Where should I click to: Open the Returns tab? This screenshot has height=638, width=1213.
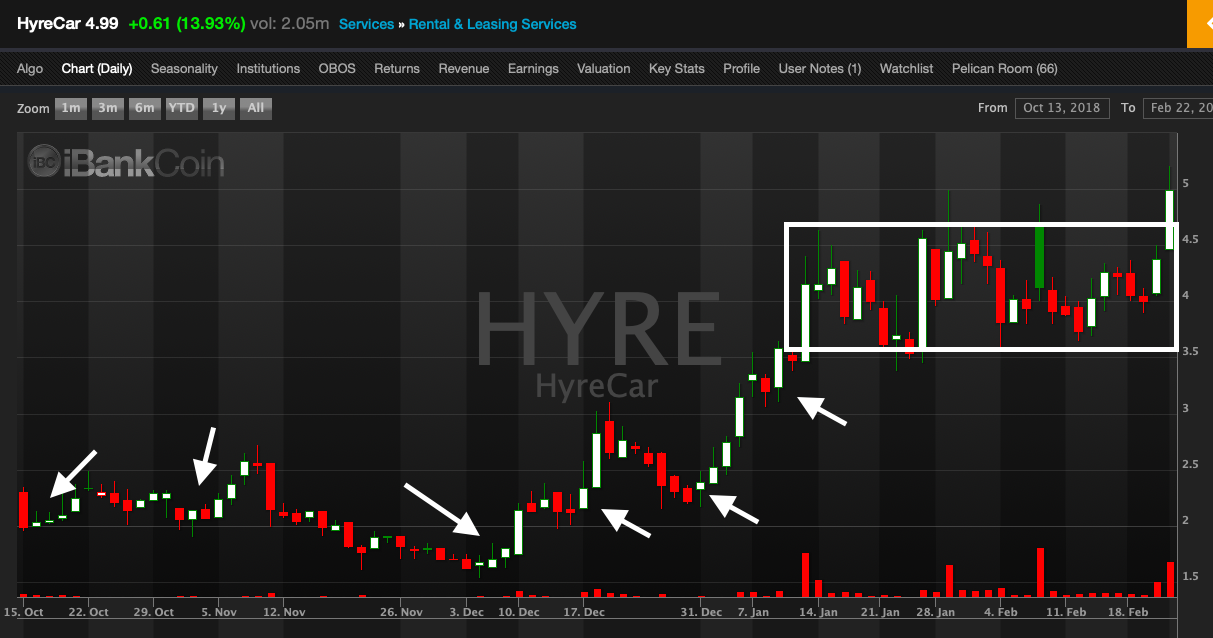(397, 69)
